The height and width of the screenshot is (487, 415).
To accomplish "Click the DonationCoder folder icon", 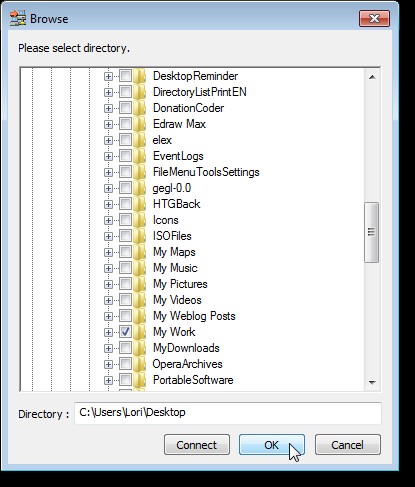I will point(139,108).
